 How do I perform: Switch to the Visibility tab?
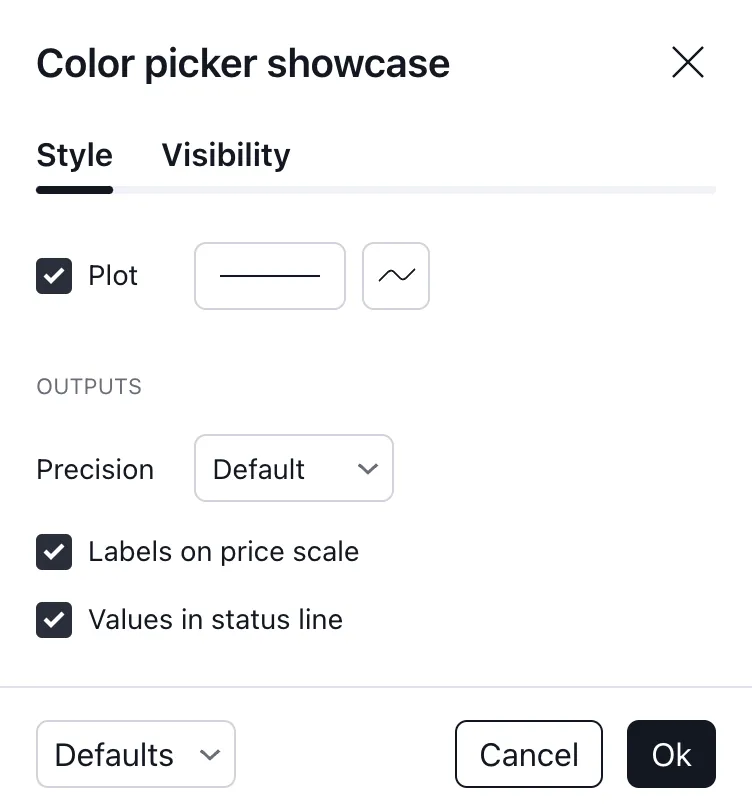click(226, 155)
